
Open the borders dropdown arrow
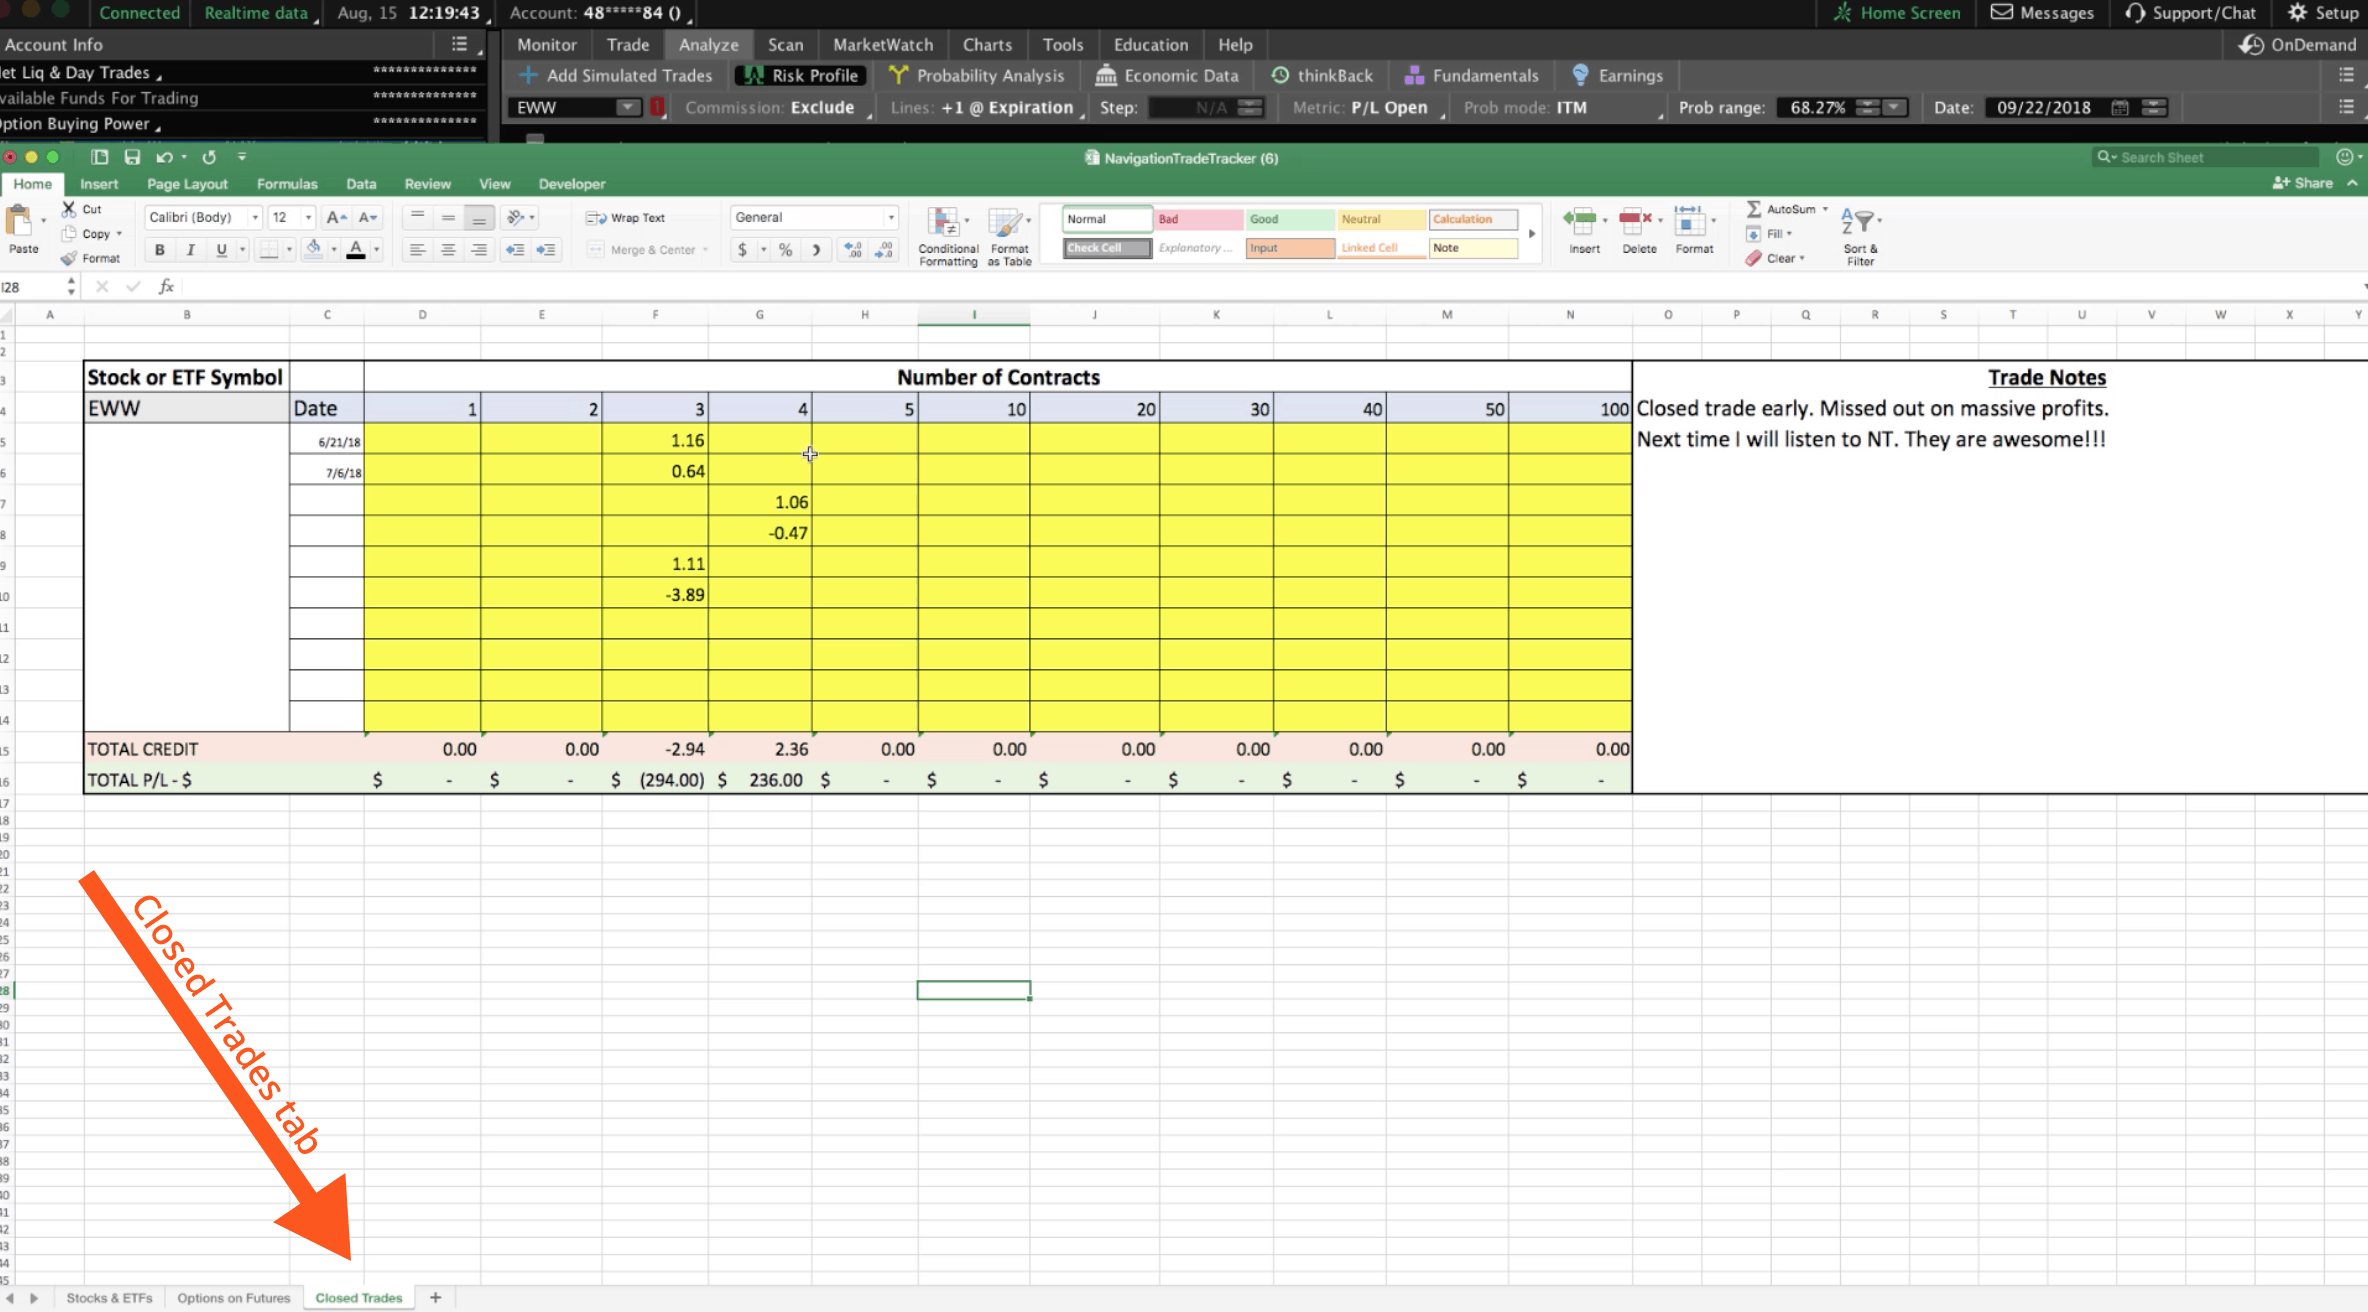(x=289, y=250)
